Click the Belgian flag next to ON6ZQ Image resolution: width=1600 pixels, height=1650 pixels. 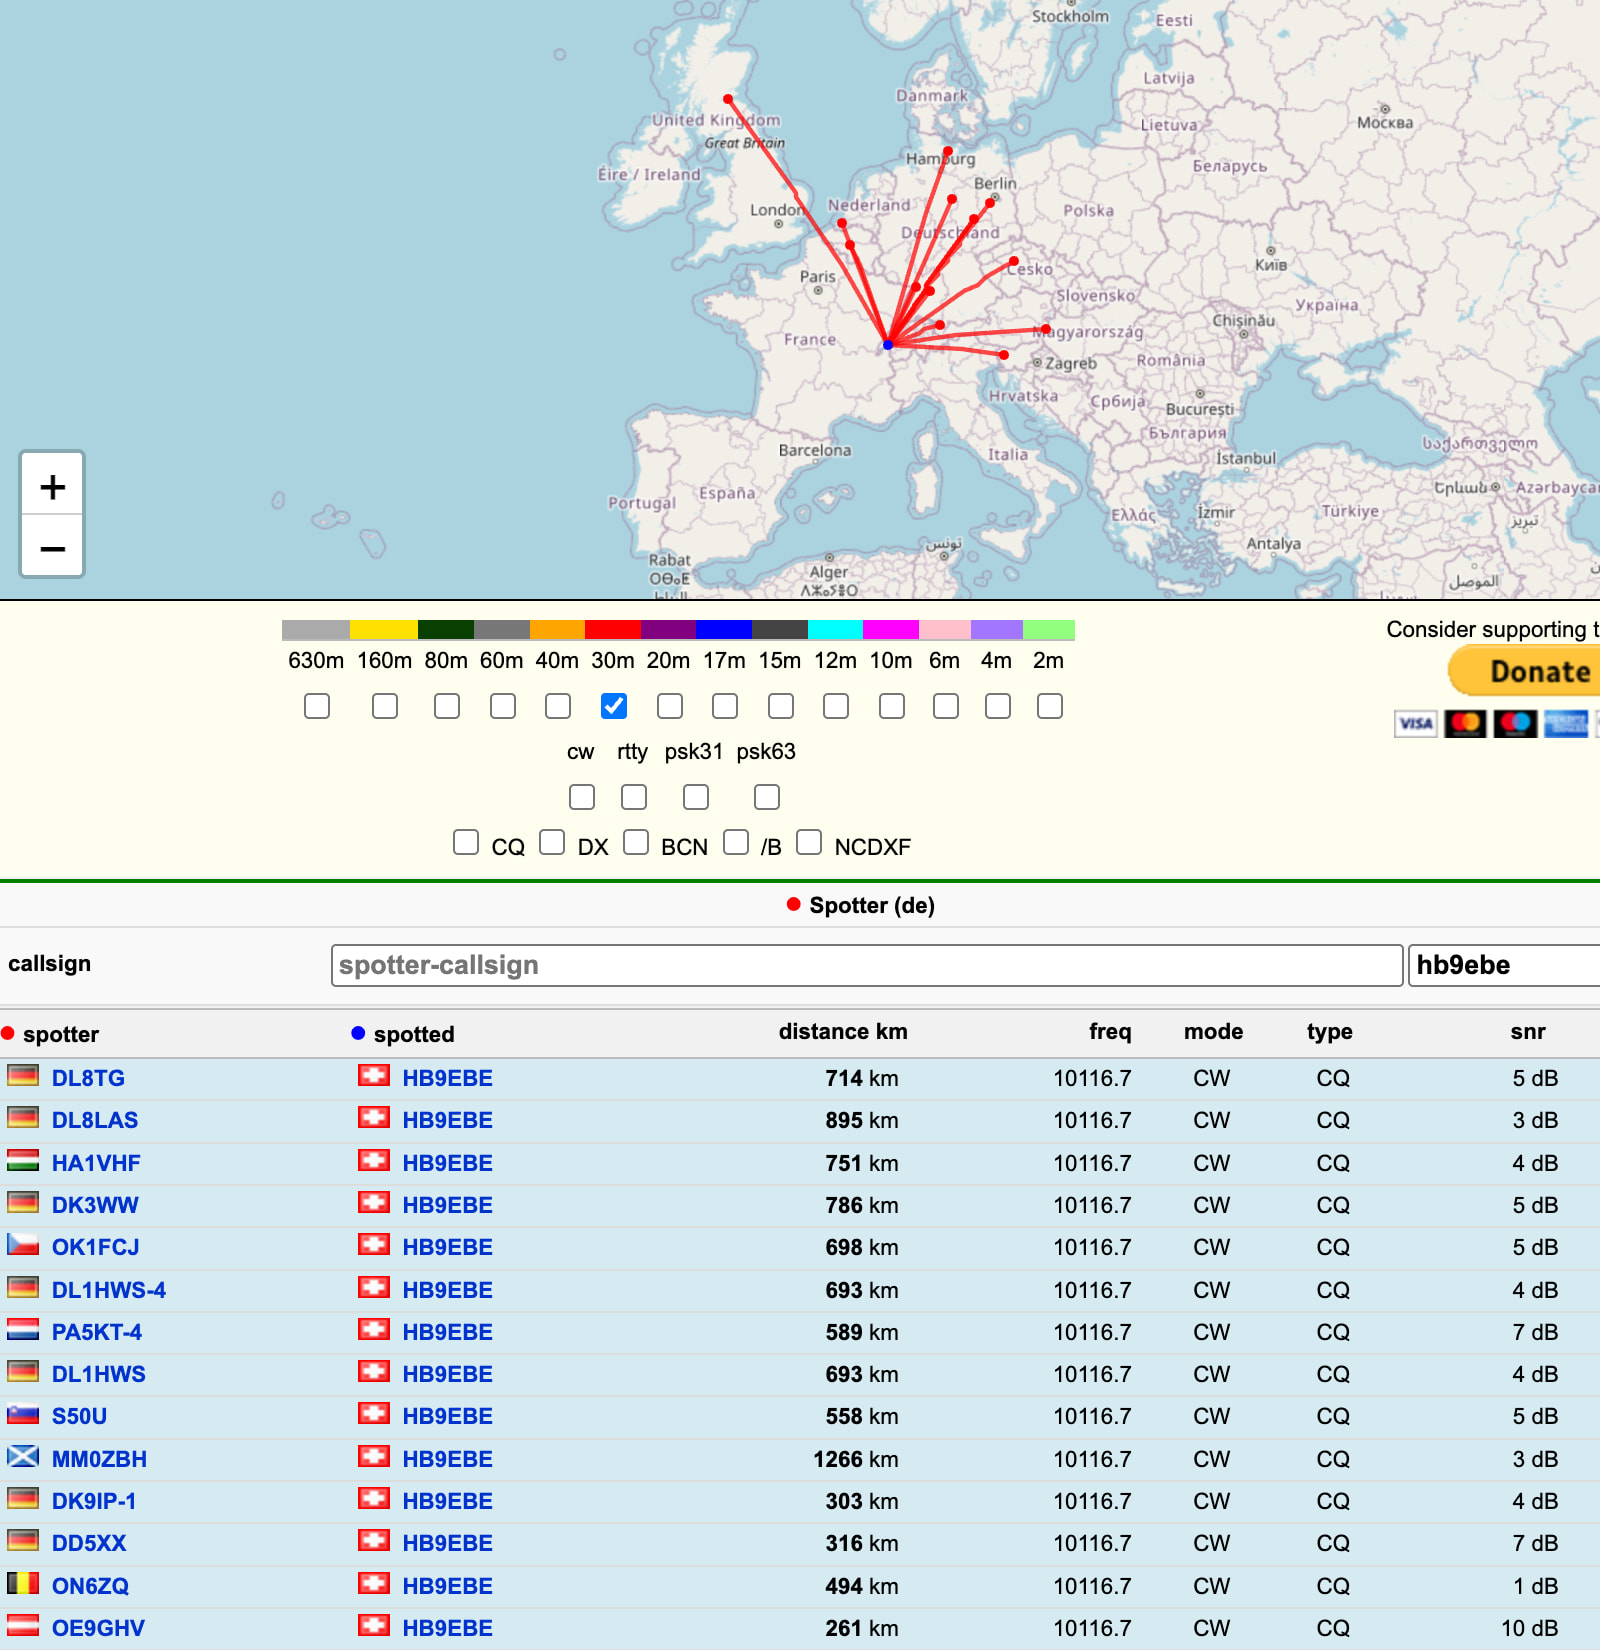(x=23, y=1584)
